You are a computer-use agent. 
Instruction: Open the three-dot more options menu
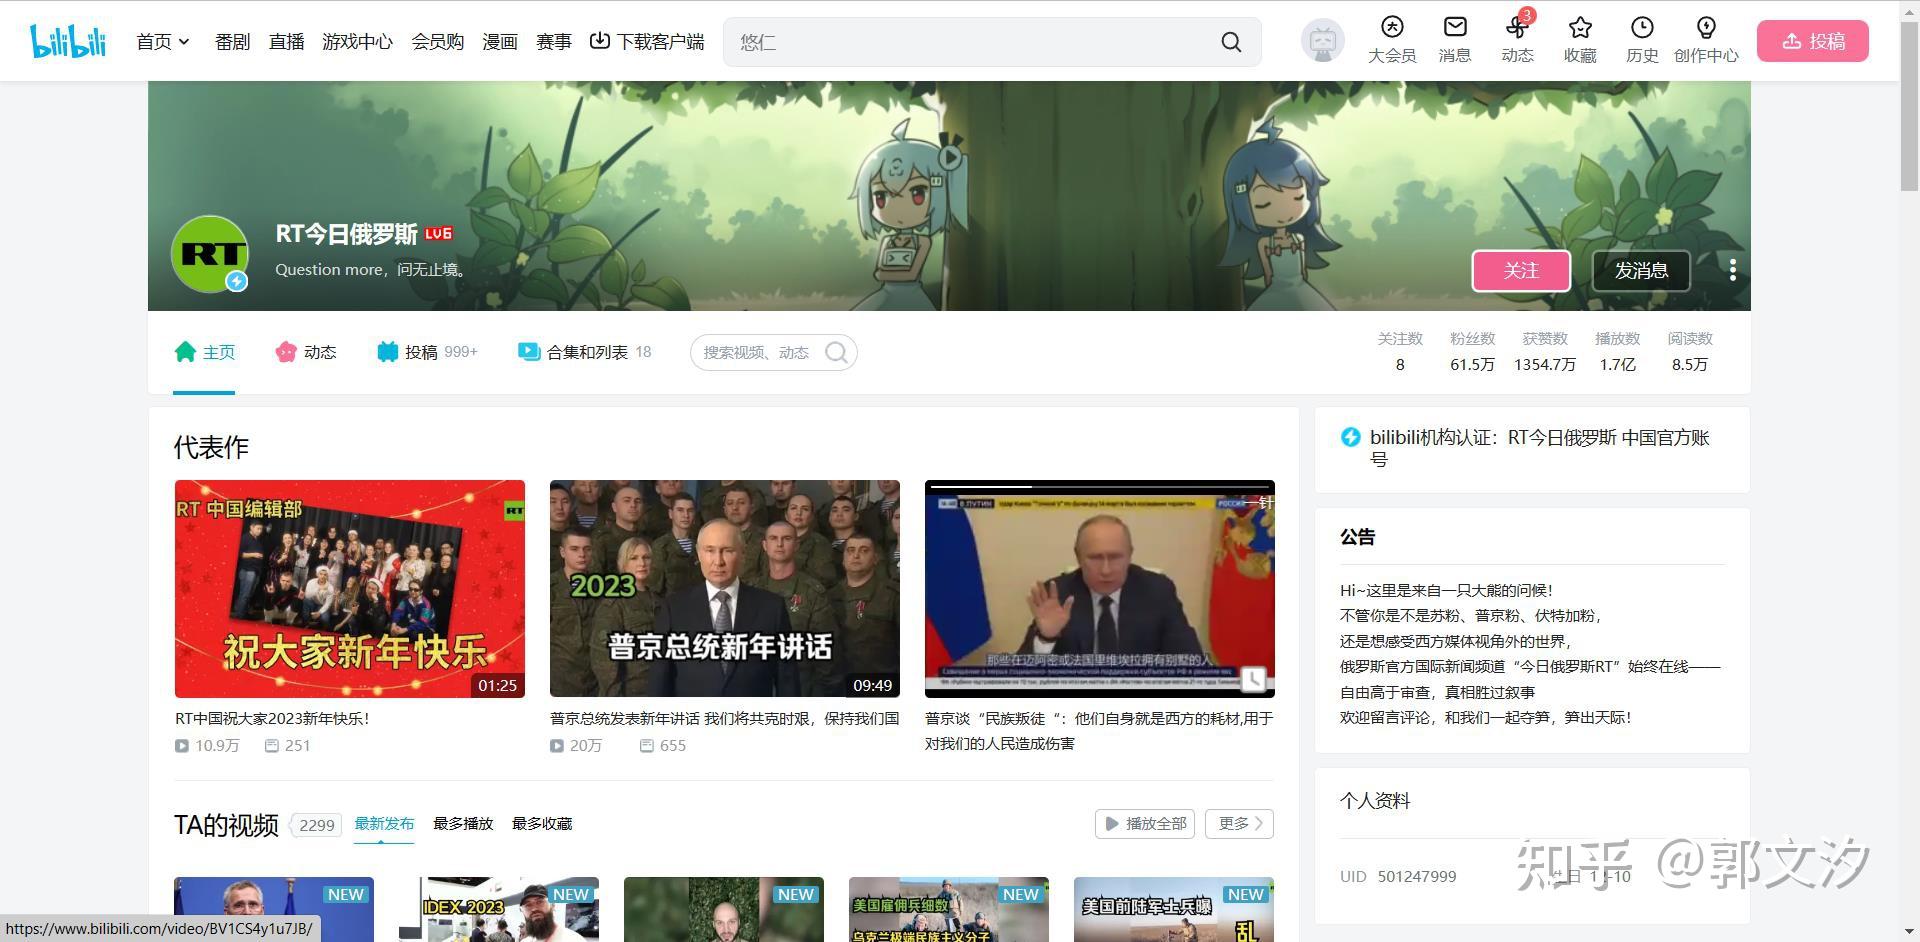click(1733, 270)
